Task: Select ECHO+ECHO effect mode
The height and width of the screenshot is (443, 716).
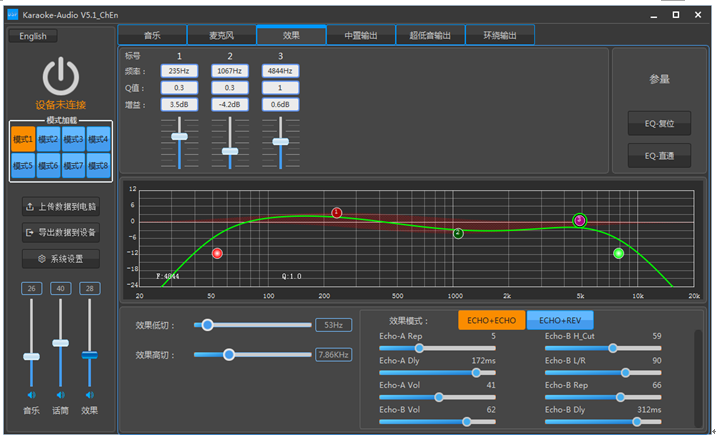Action: tap(491, 320)
